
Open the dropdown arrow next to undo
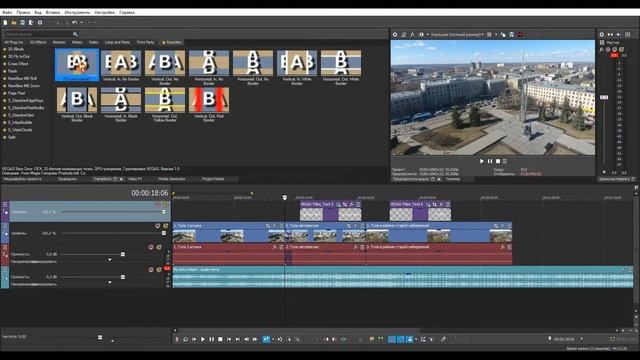[81, 22]
